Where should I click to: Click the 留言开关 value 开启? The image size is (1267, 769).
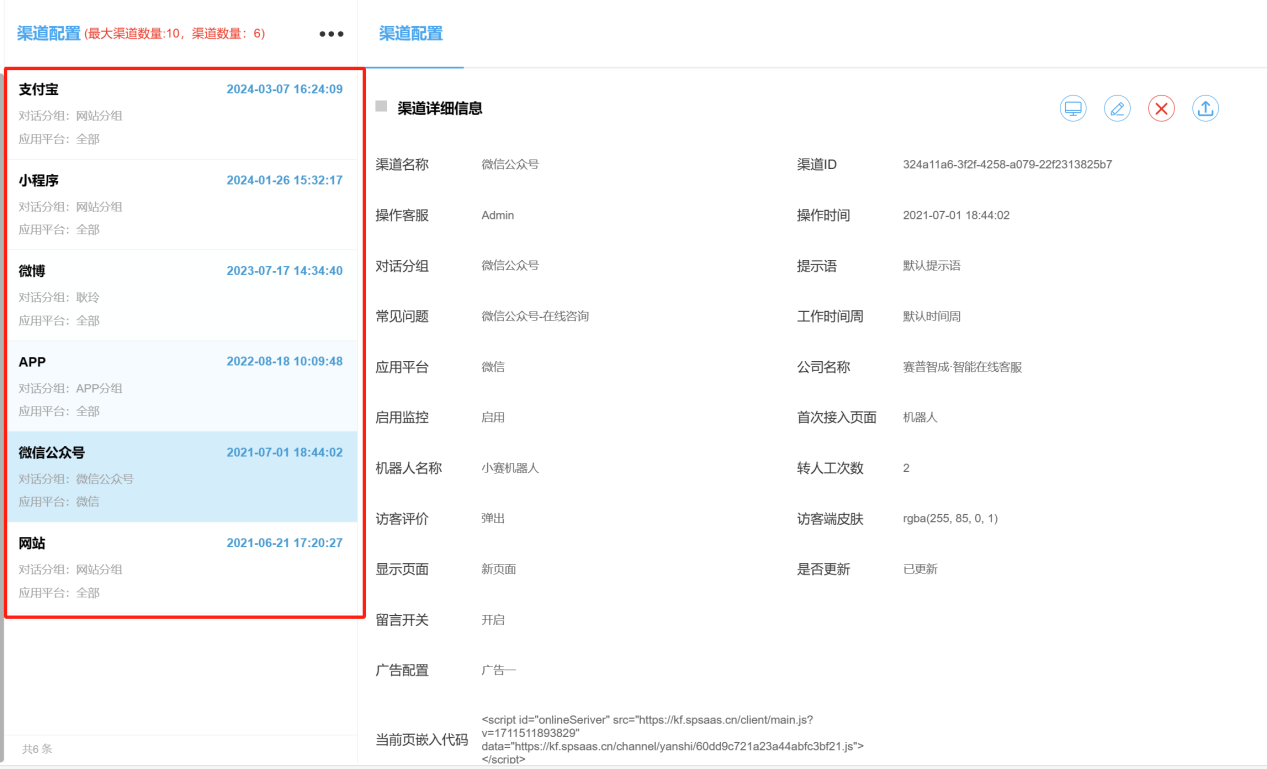click(493, 620)
